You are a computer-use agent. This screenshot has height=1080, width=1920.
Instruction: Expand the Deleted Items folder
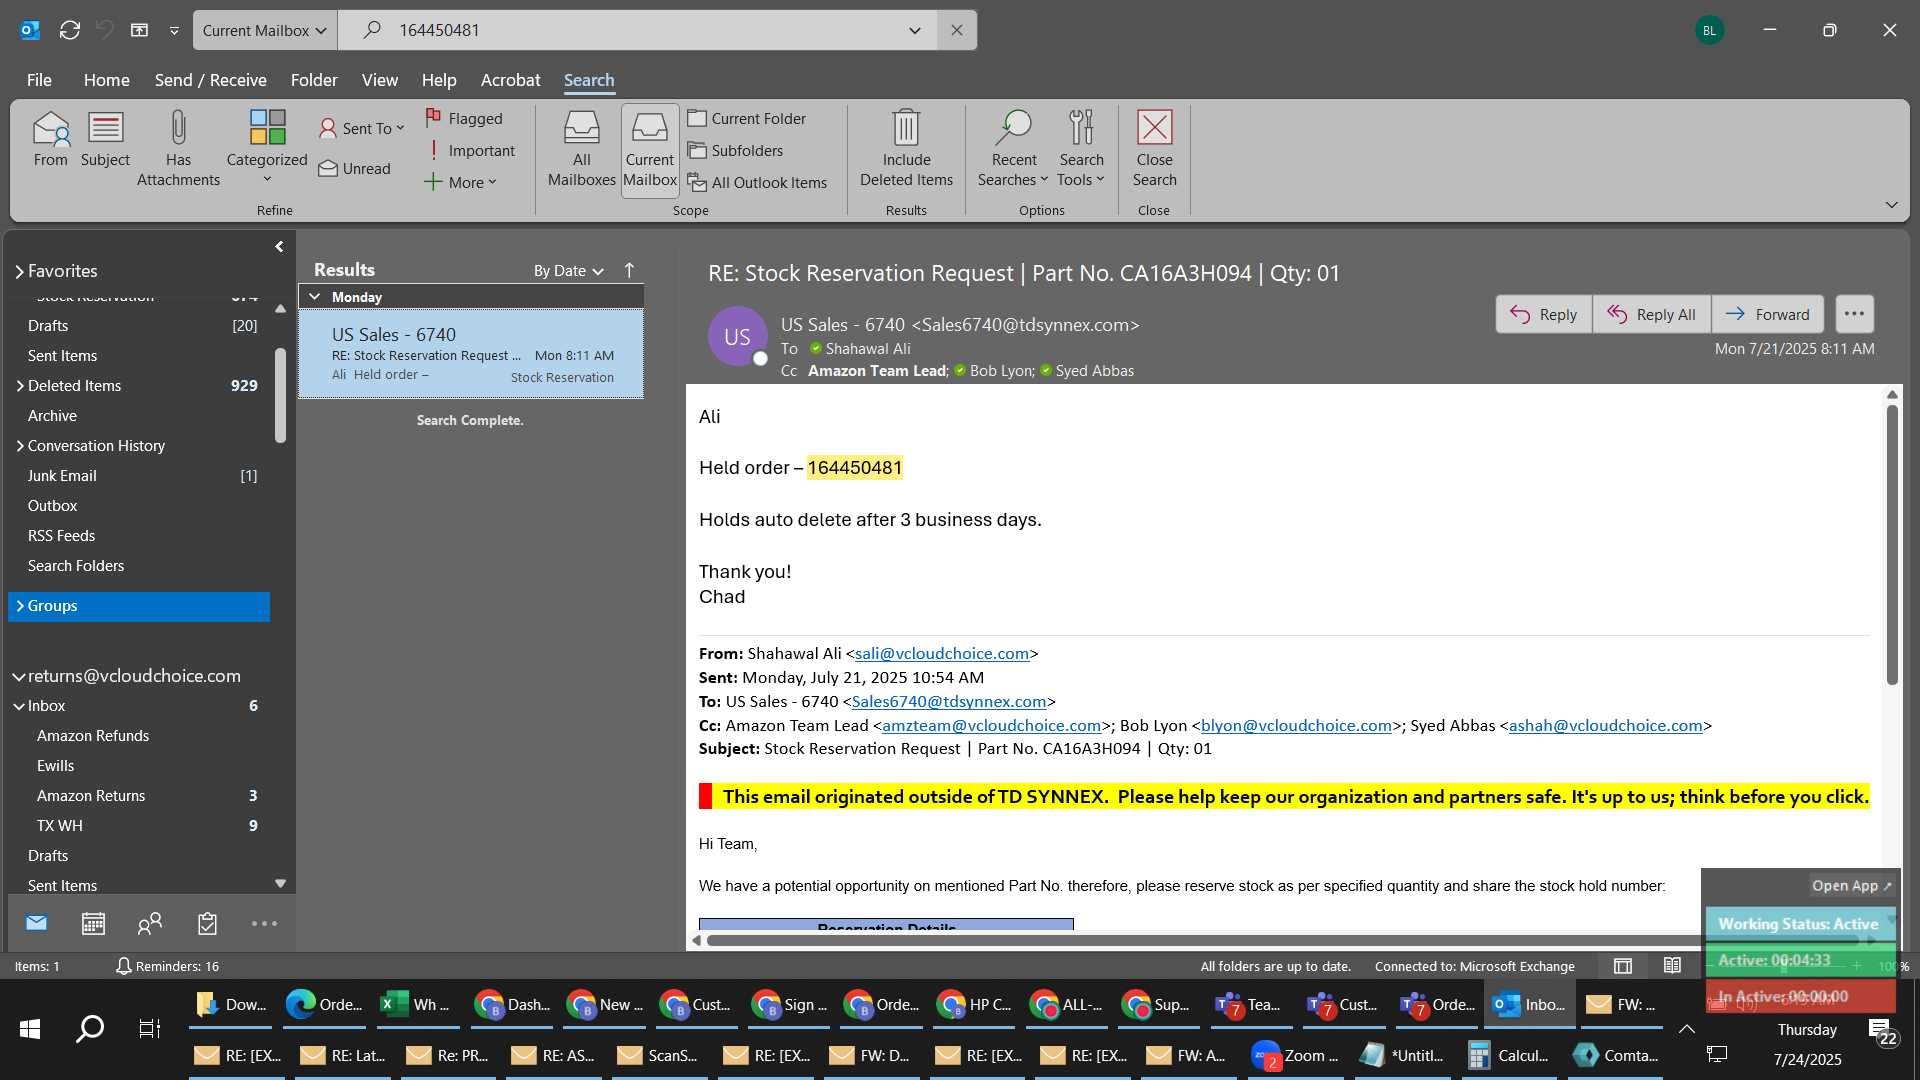click(x=20, y=386)
